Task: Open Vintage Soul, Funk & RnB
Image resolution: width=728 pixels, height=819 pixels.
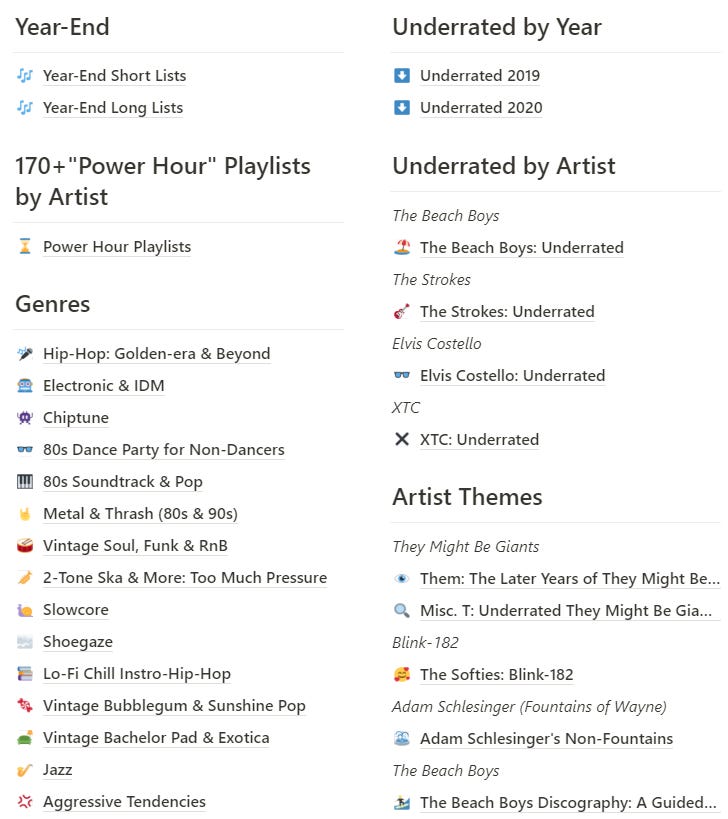Action: pyautogui.click(x=135, y=546)
